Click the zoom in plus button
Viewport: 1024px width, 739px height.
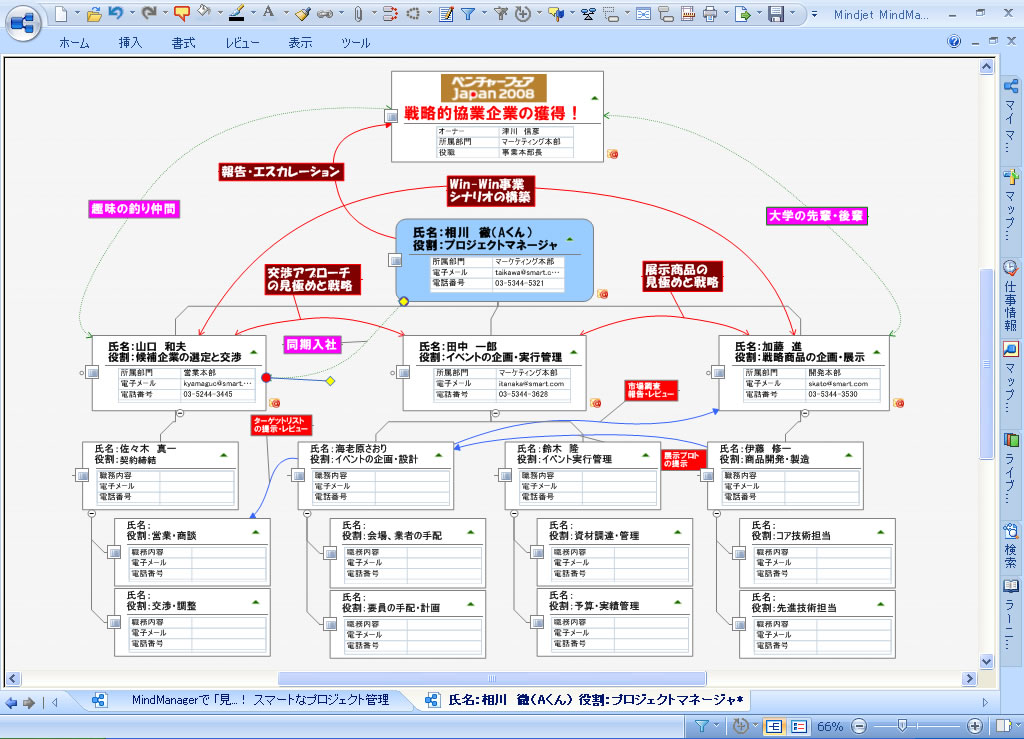tap(976, 727)
